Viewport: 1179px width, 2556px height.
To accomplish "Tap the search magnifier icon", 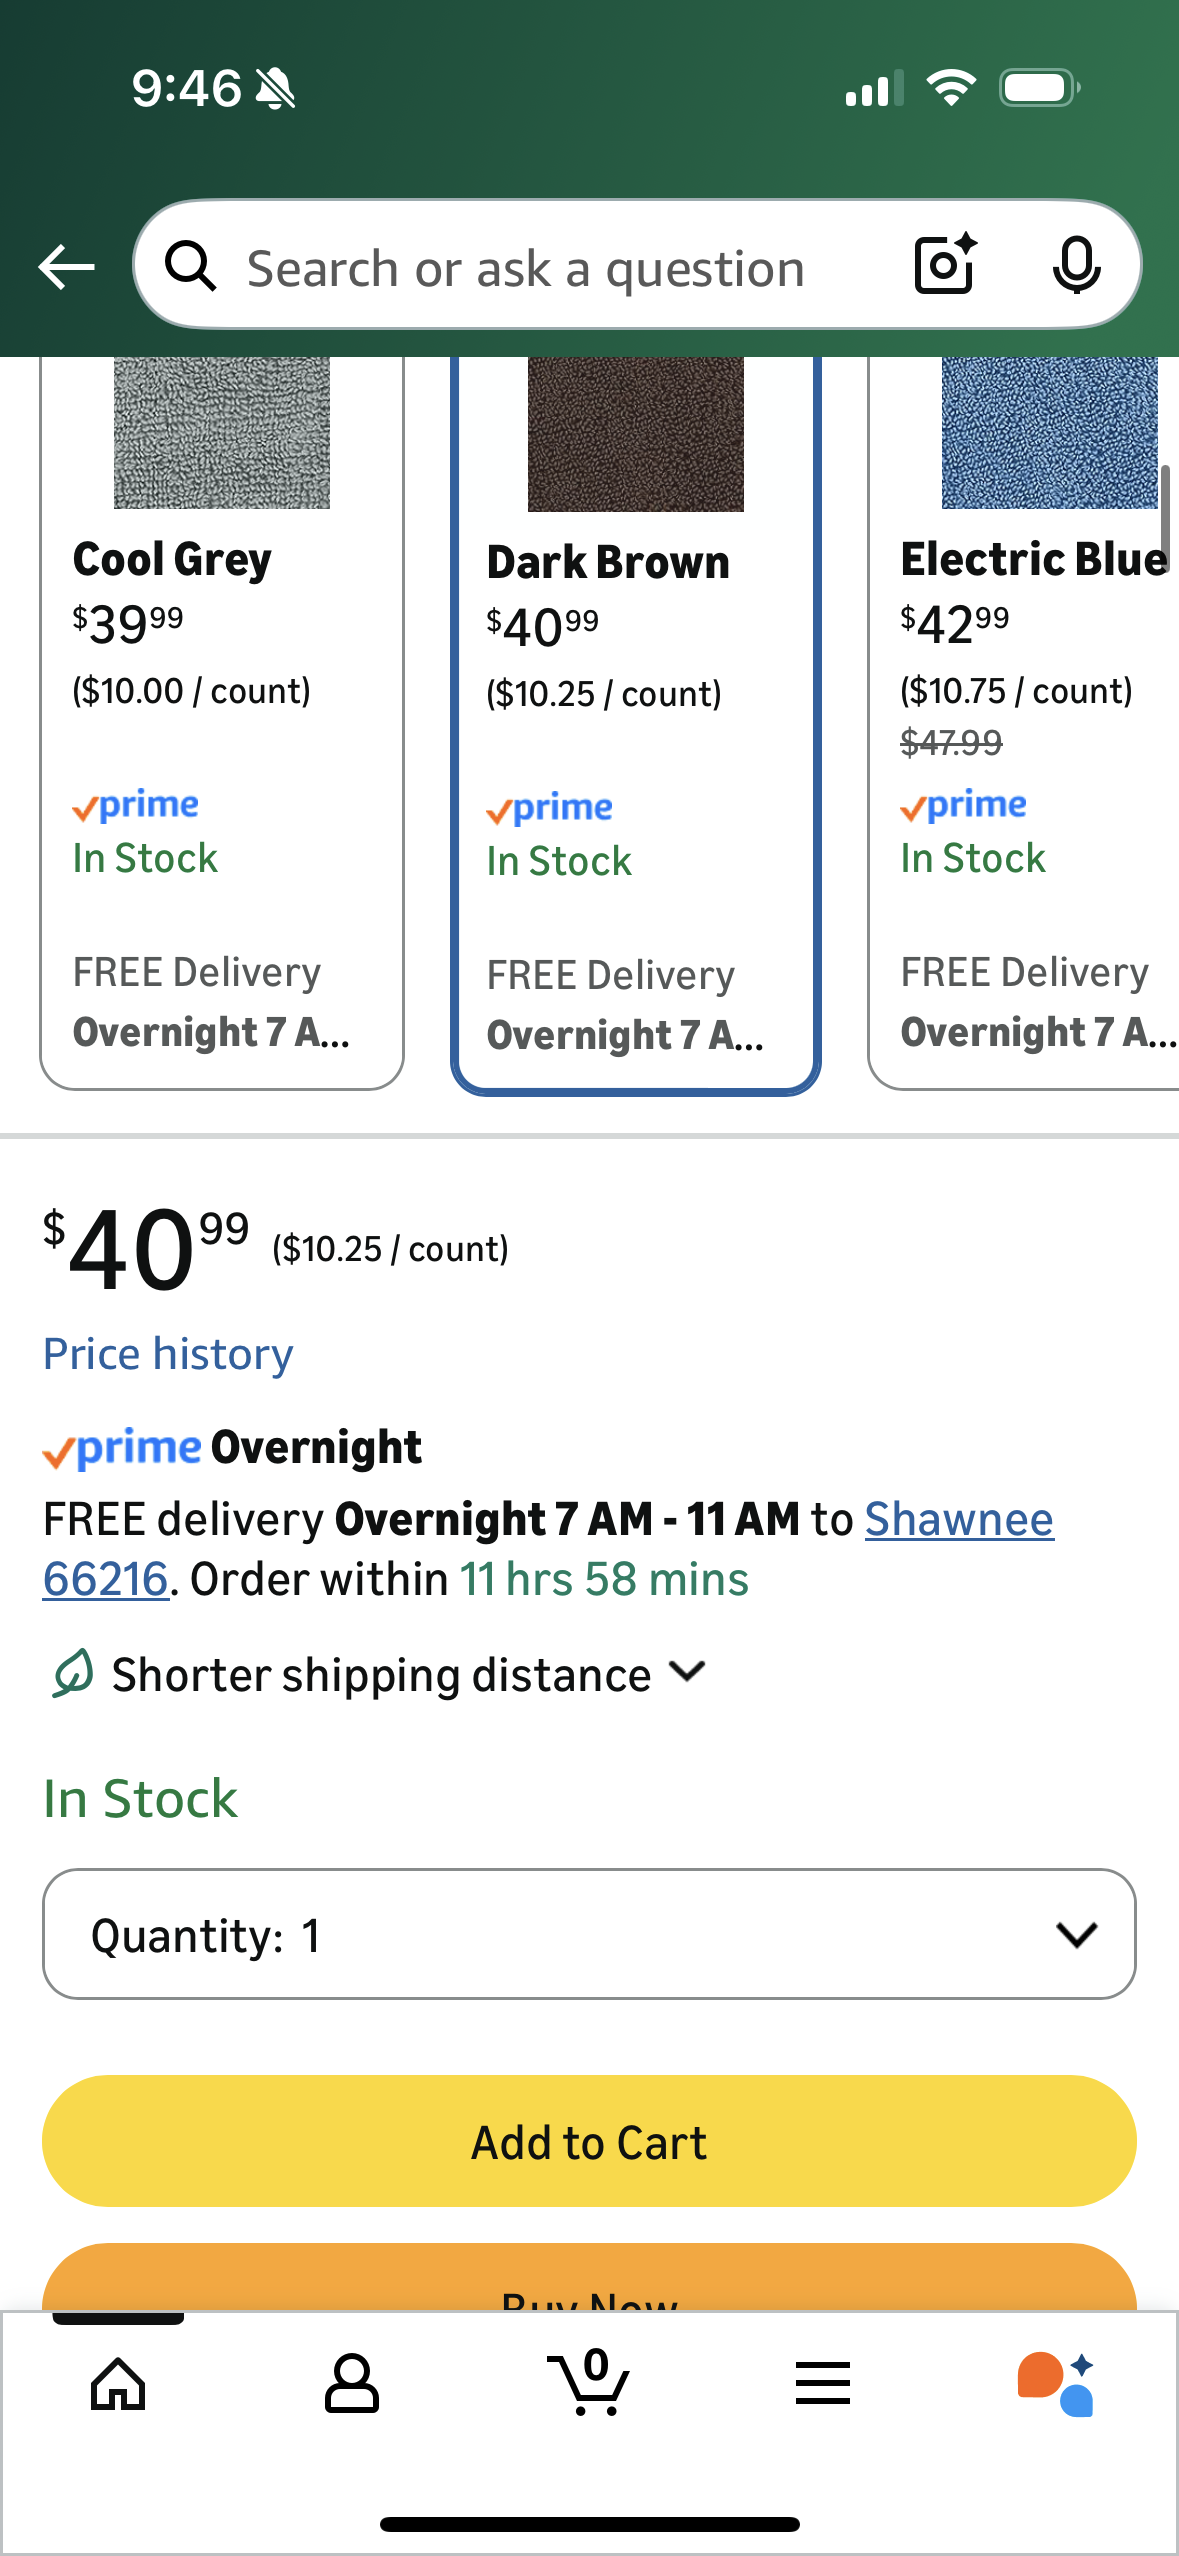I will click(190, 267).
